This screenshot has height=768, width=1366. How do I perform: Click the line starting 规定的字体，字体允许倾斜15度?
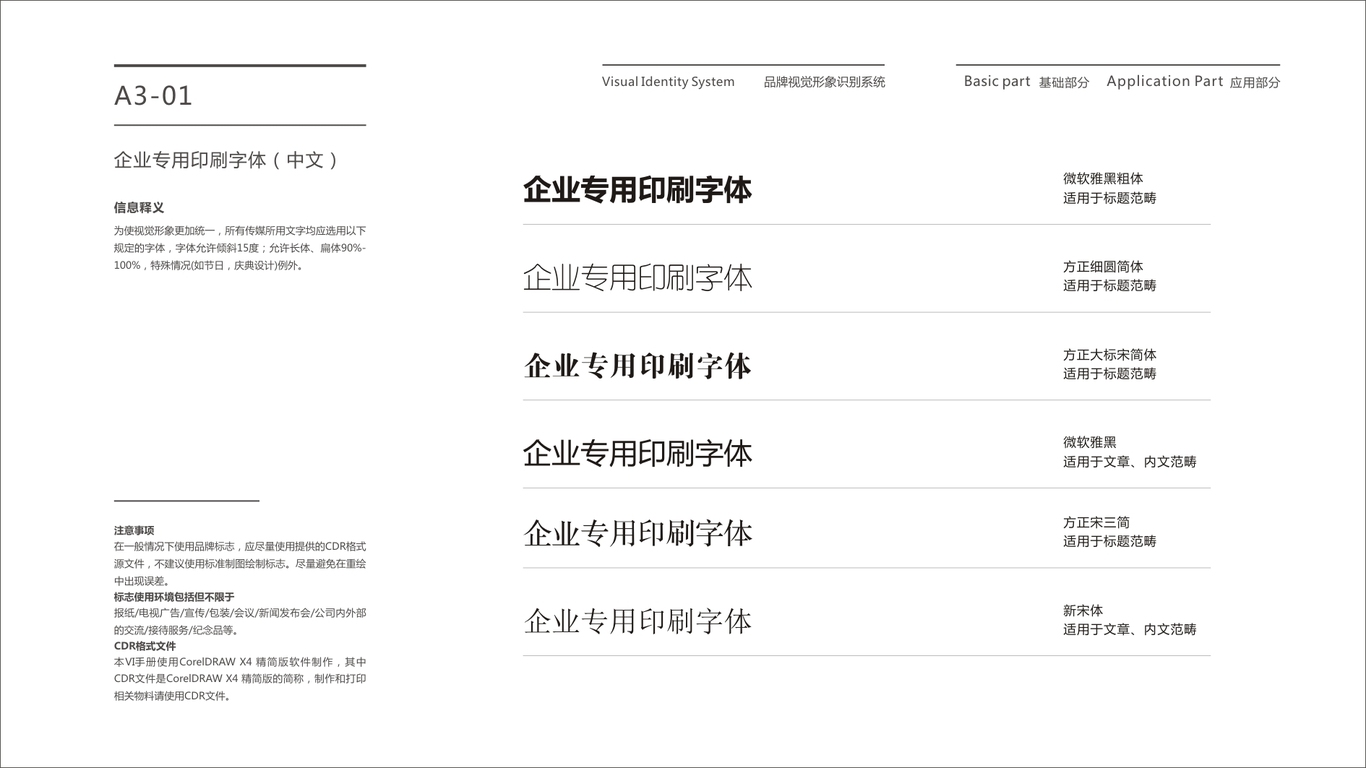[240, 248]
